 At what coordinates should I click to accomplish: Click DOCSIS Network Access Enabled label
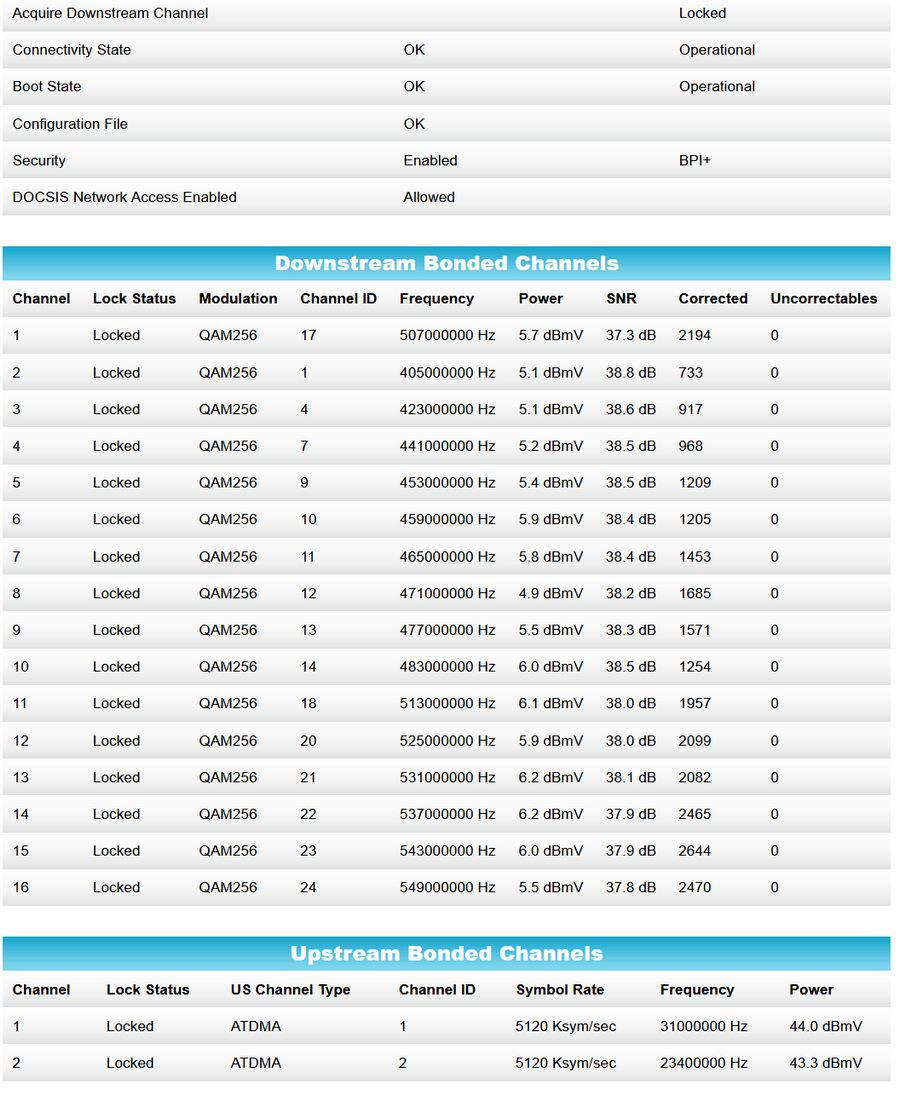click(x=124, y=198)
